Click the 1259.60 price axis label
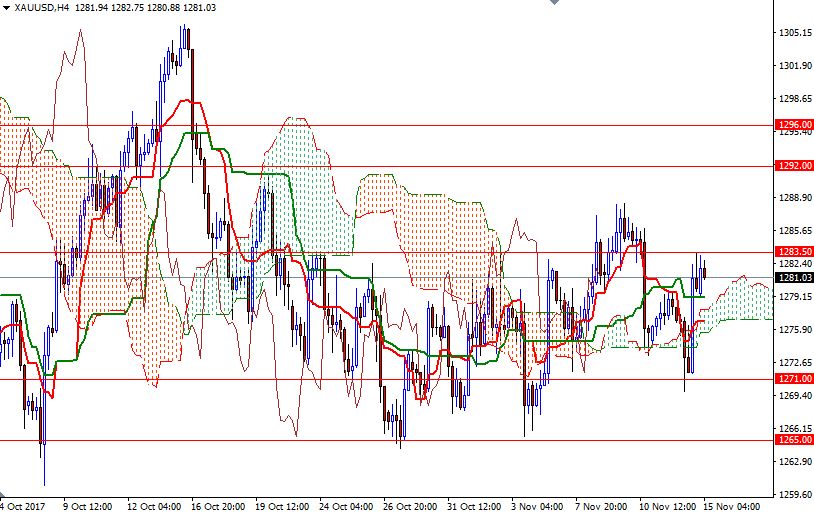The image size is (814, 514). pos(794,494)
